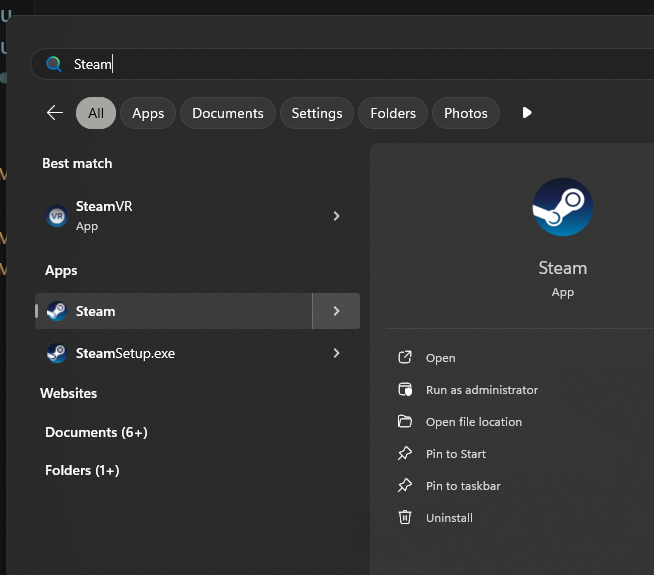The width and height of the screenshot is (654, 575).
Task: Click the SteamSetup.exe icon
Action: 57,353
